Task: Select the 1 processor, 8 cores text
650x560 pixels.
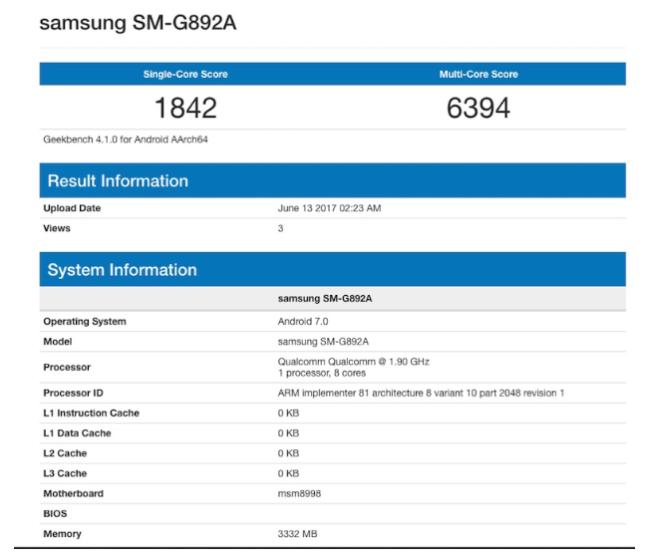Action: tap(322, 373)
